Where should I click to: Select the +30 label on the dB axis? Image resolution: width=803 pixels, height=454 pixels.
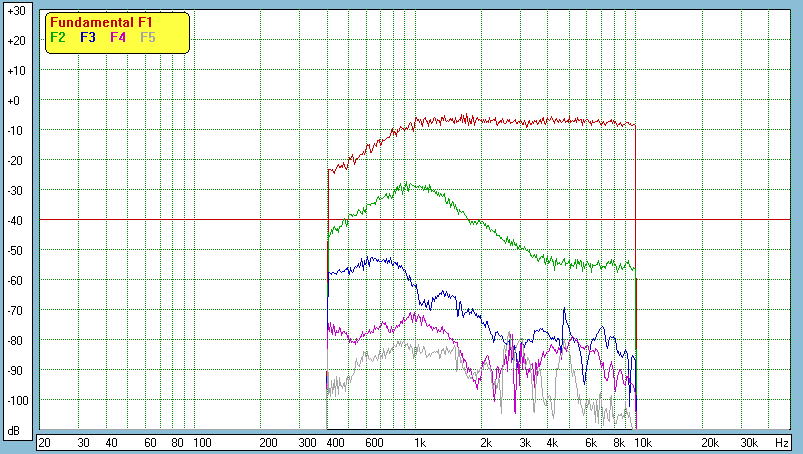(15, 11)
